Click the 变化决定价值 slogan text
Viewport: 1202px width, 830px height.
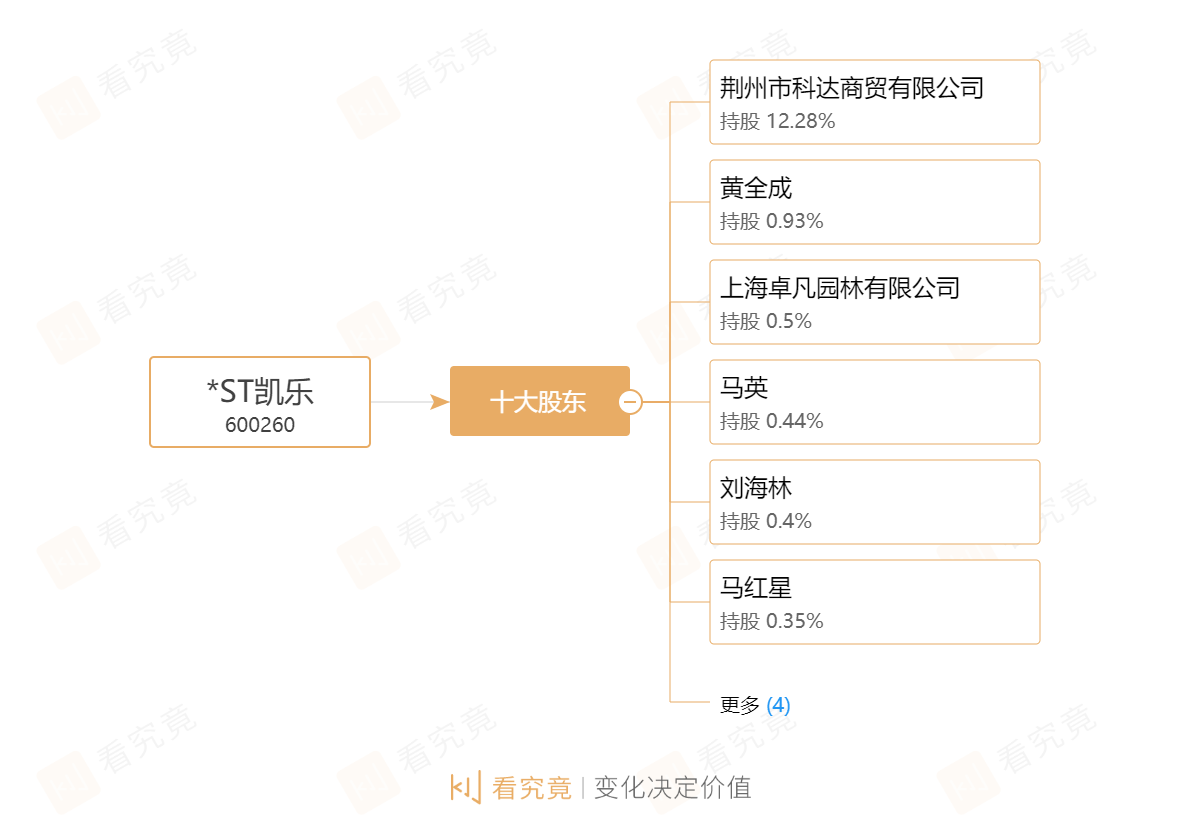click(672, 788)
